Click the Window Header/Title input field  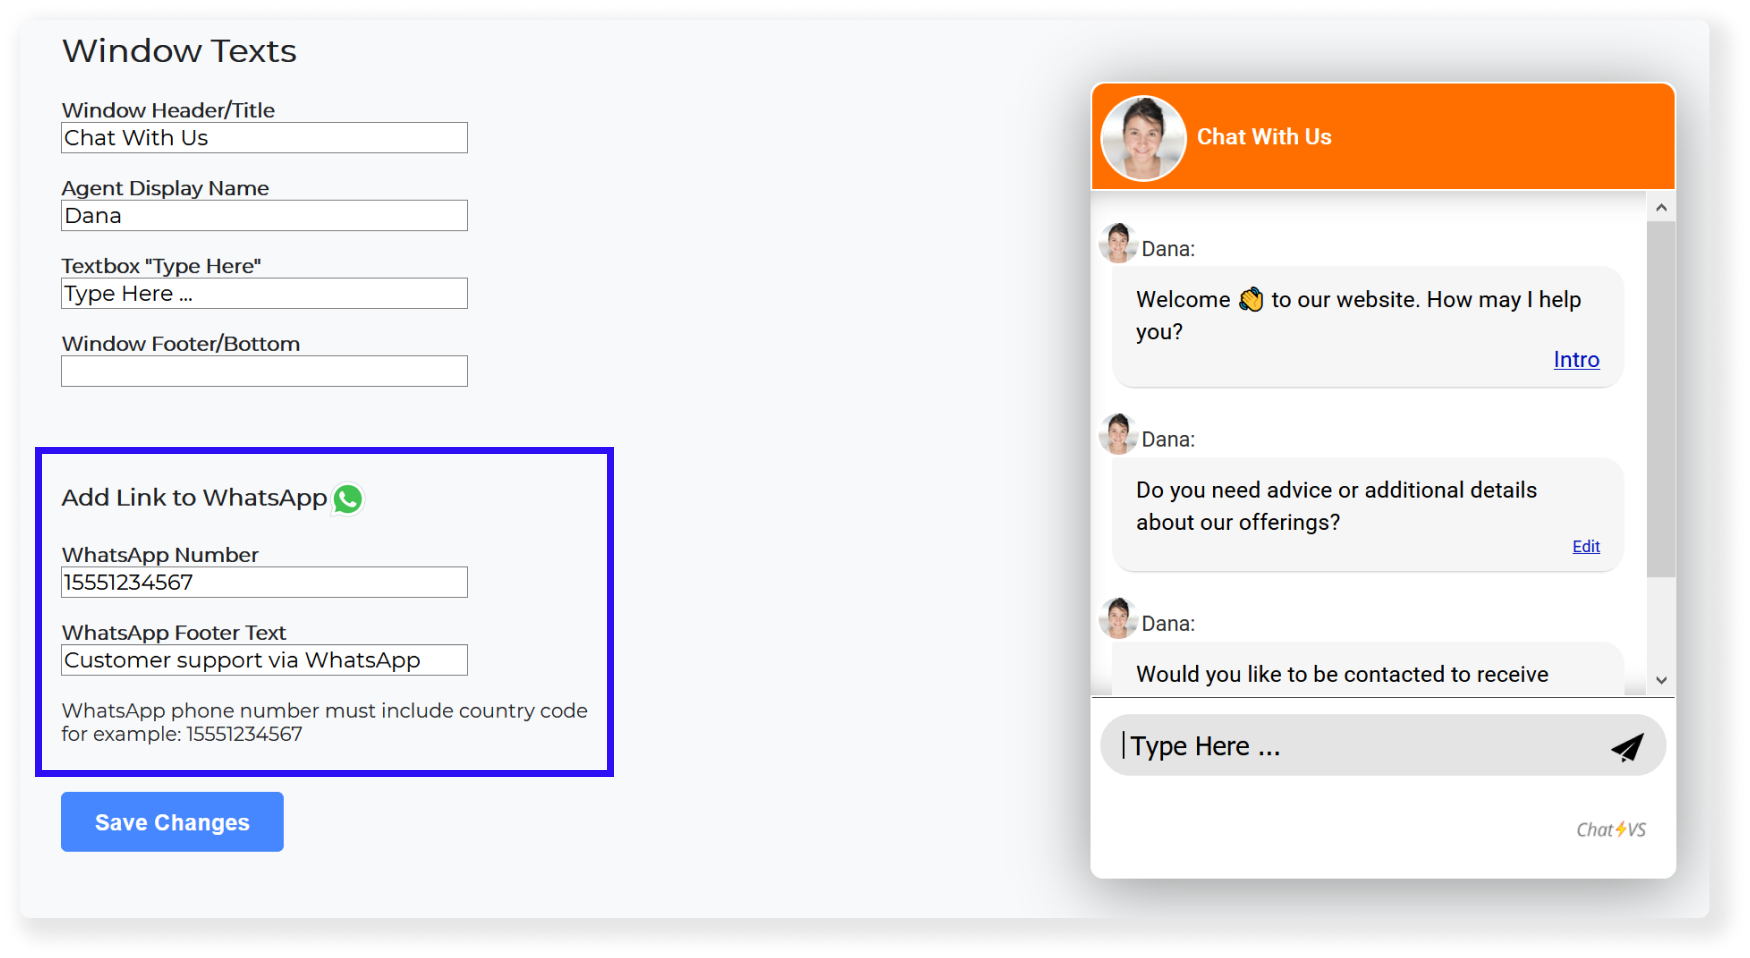click(264, 138)
